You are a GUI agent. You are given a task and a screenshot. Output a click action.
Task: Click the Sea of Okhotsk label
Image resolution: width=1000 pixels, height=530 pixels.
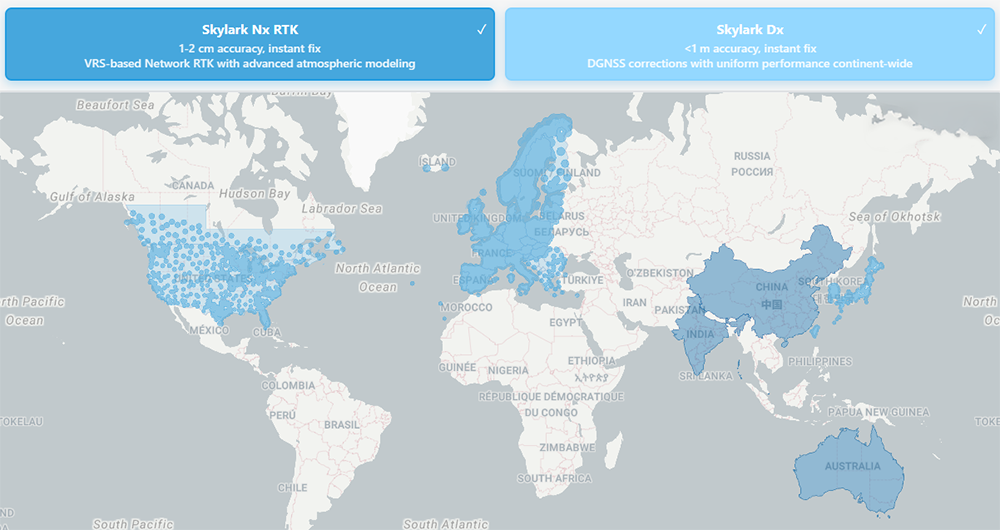pyautogui.click(x=894, y=217)
